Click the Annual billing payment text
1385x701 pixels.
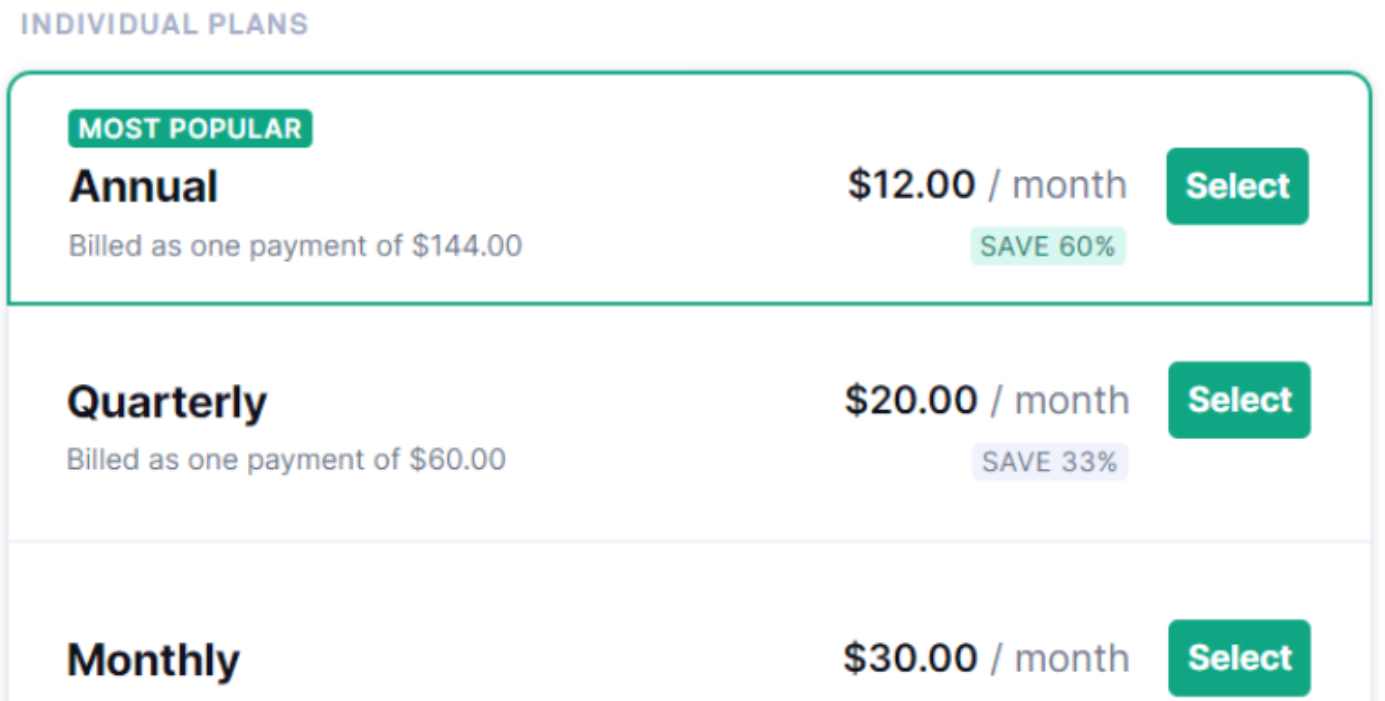(x=294, y=246)
